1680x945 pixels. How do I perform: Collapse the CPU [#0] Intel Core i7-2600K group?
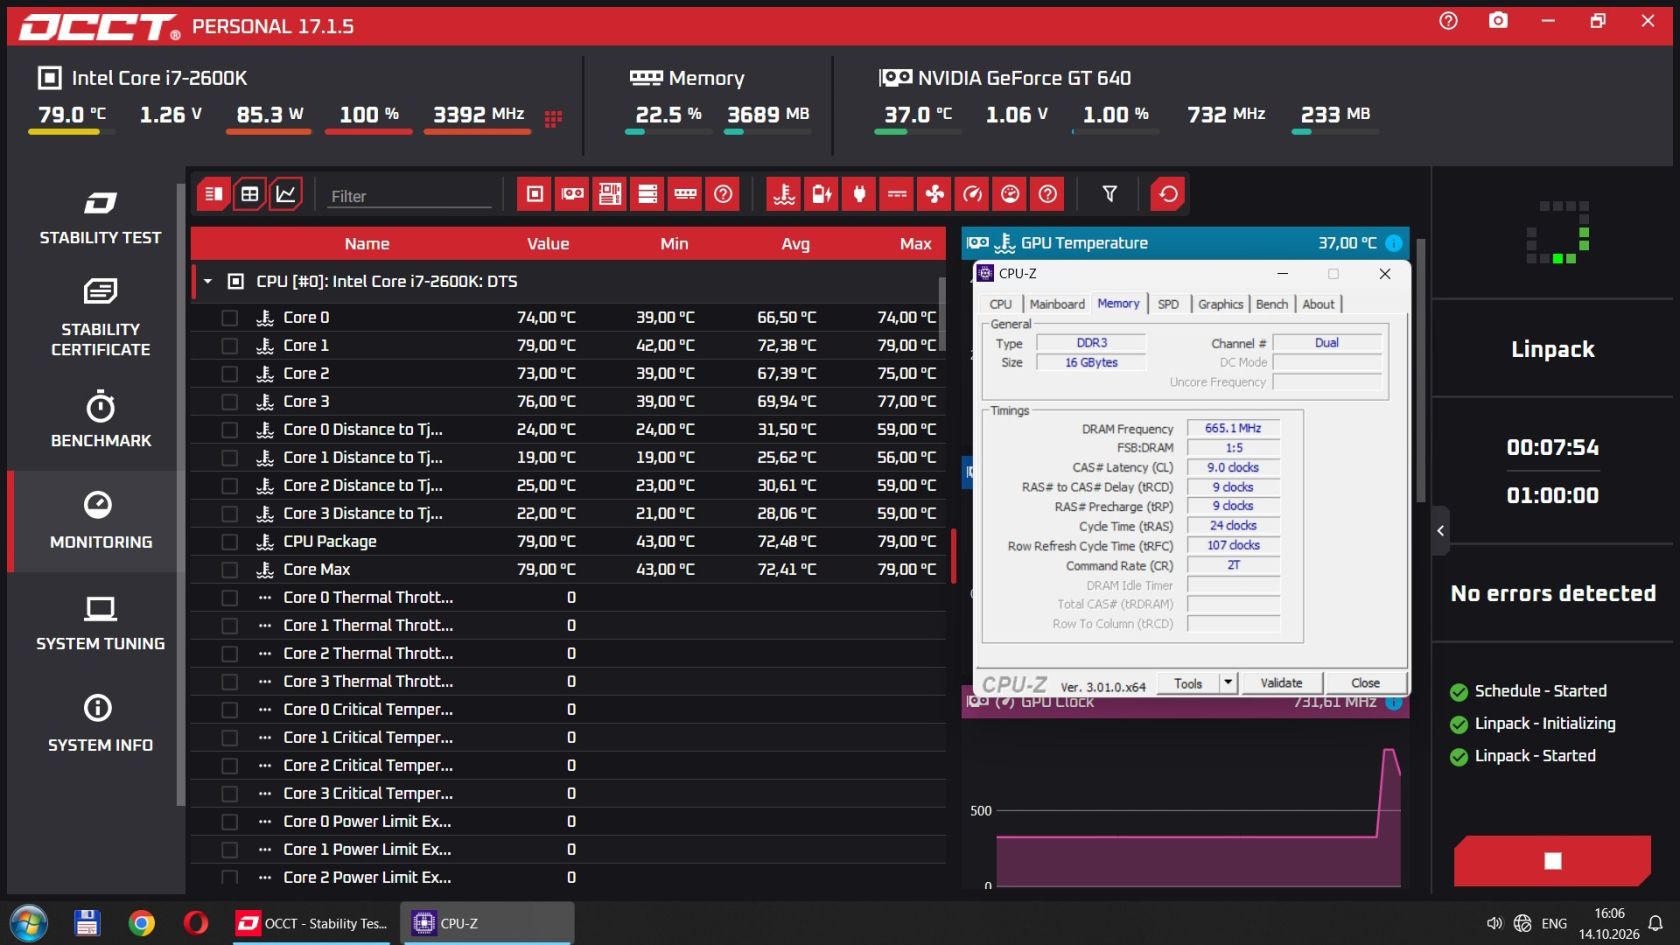coord(208,282)
